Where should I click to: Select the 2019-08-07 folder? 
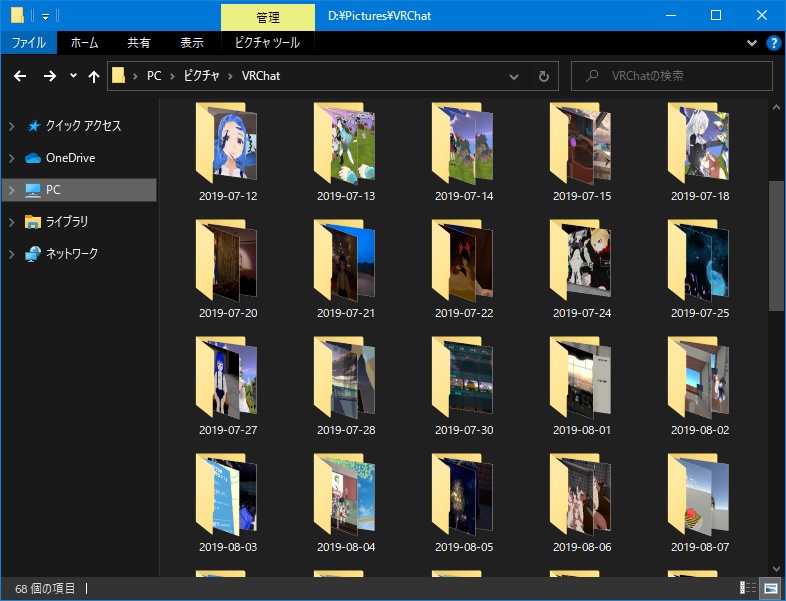[x=700, y=503]
